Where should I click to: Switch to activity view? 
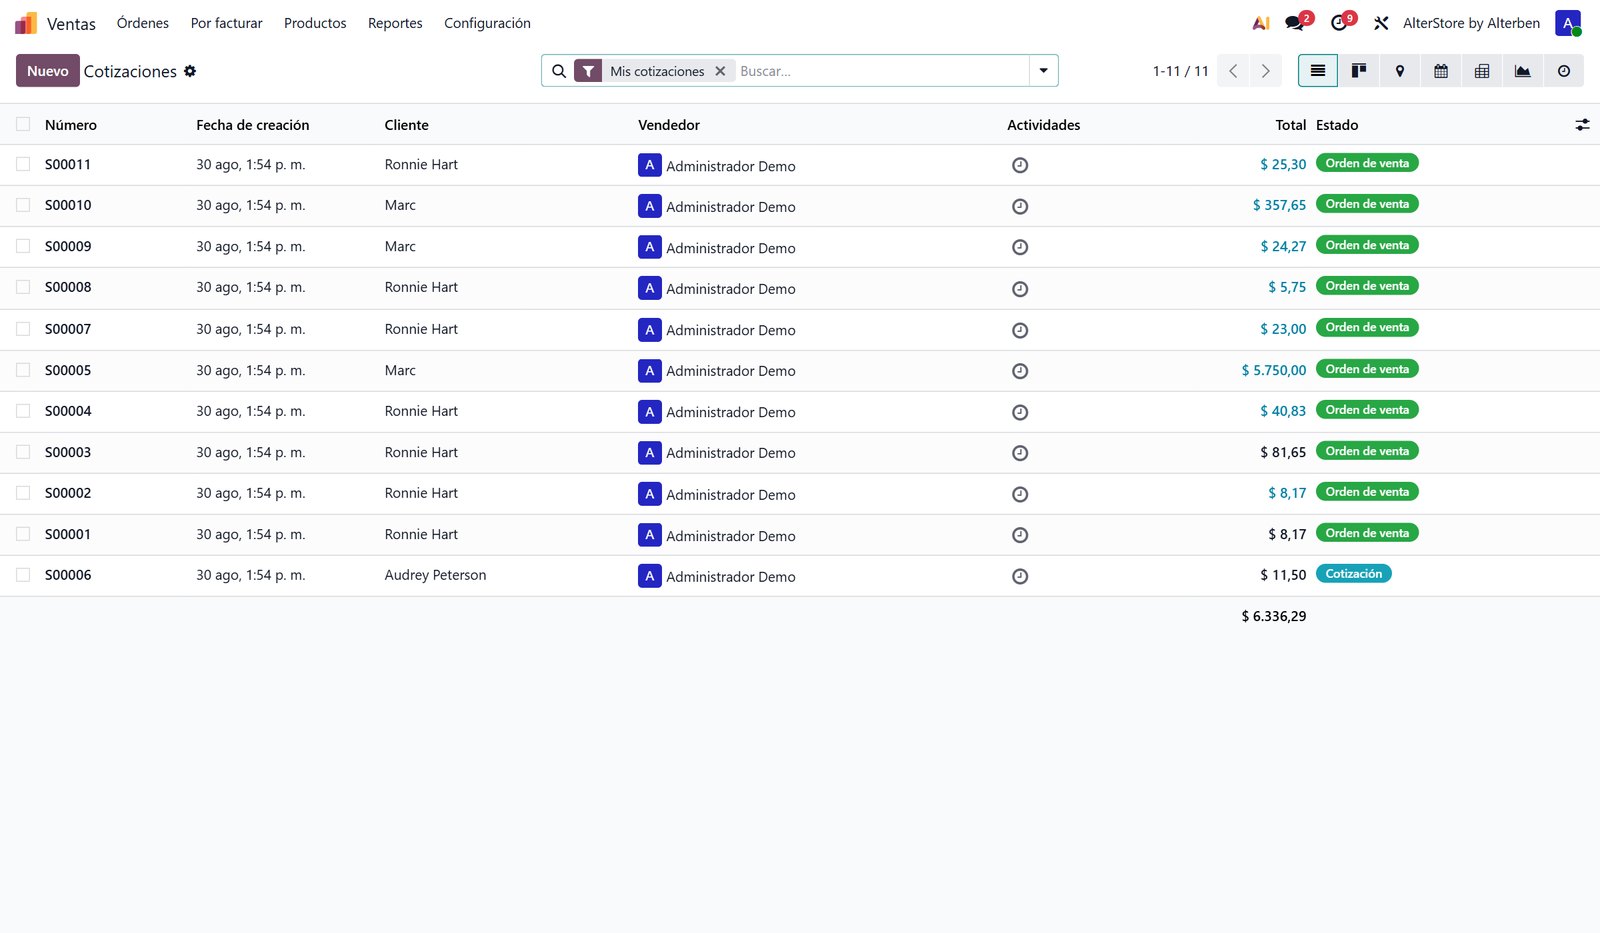click(x=1564, y=71)
